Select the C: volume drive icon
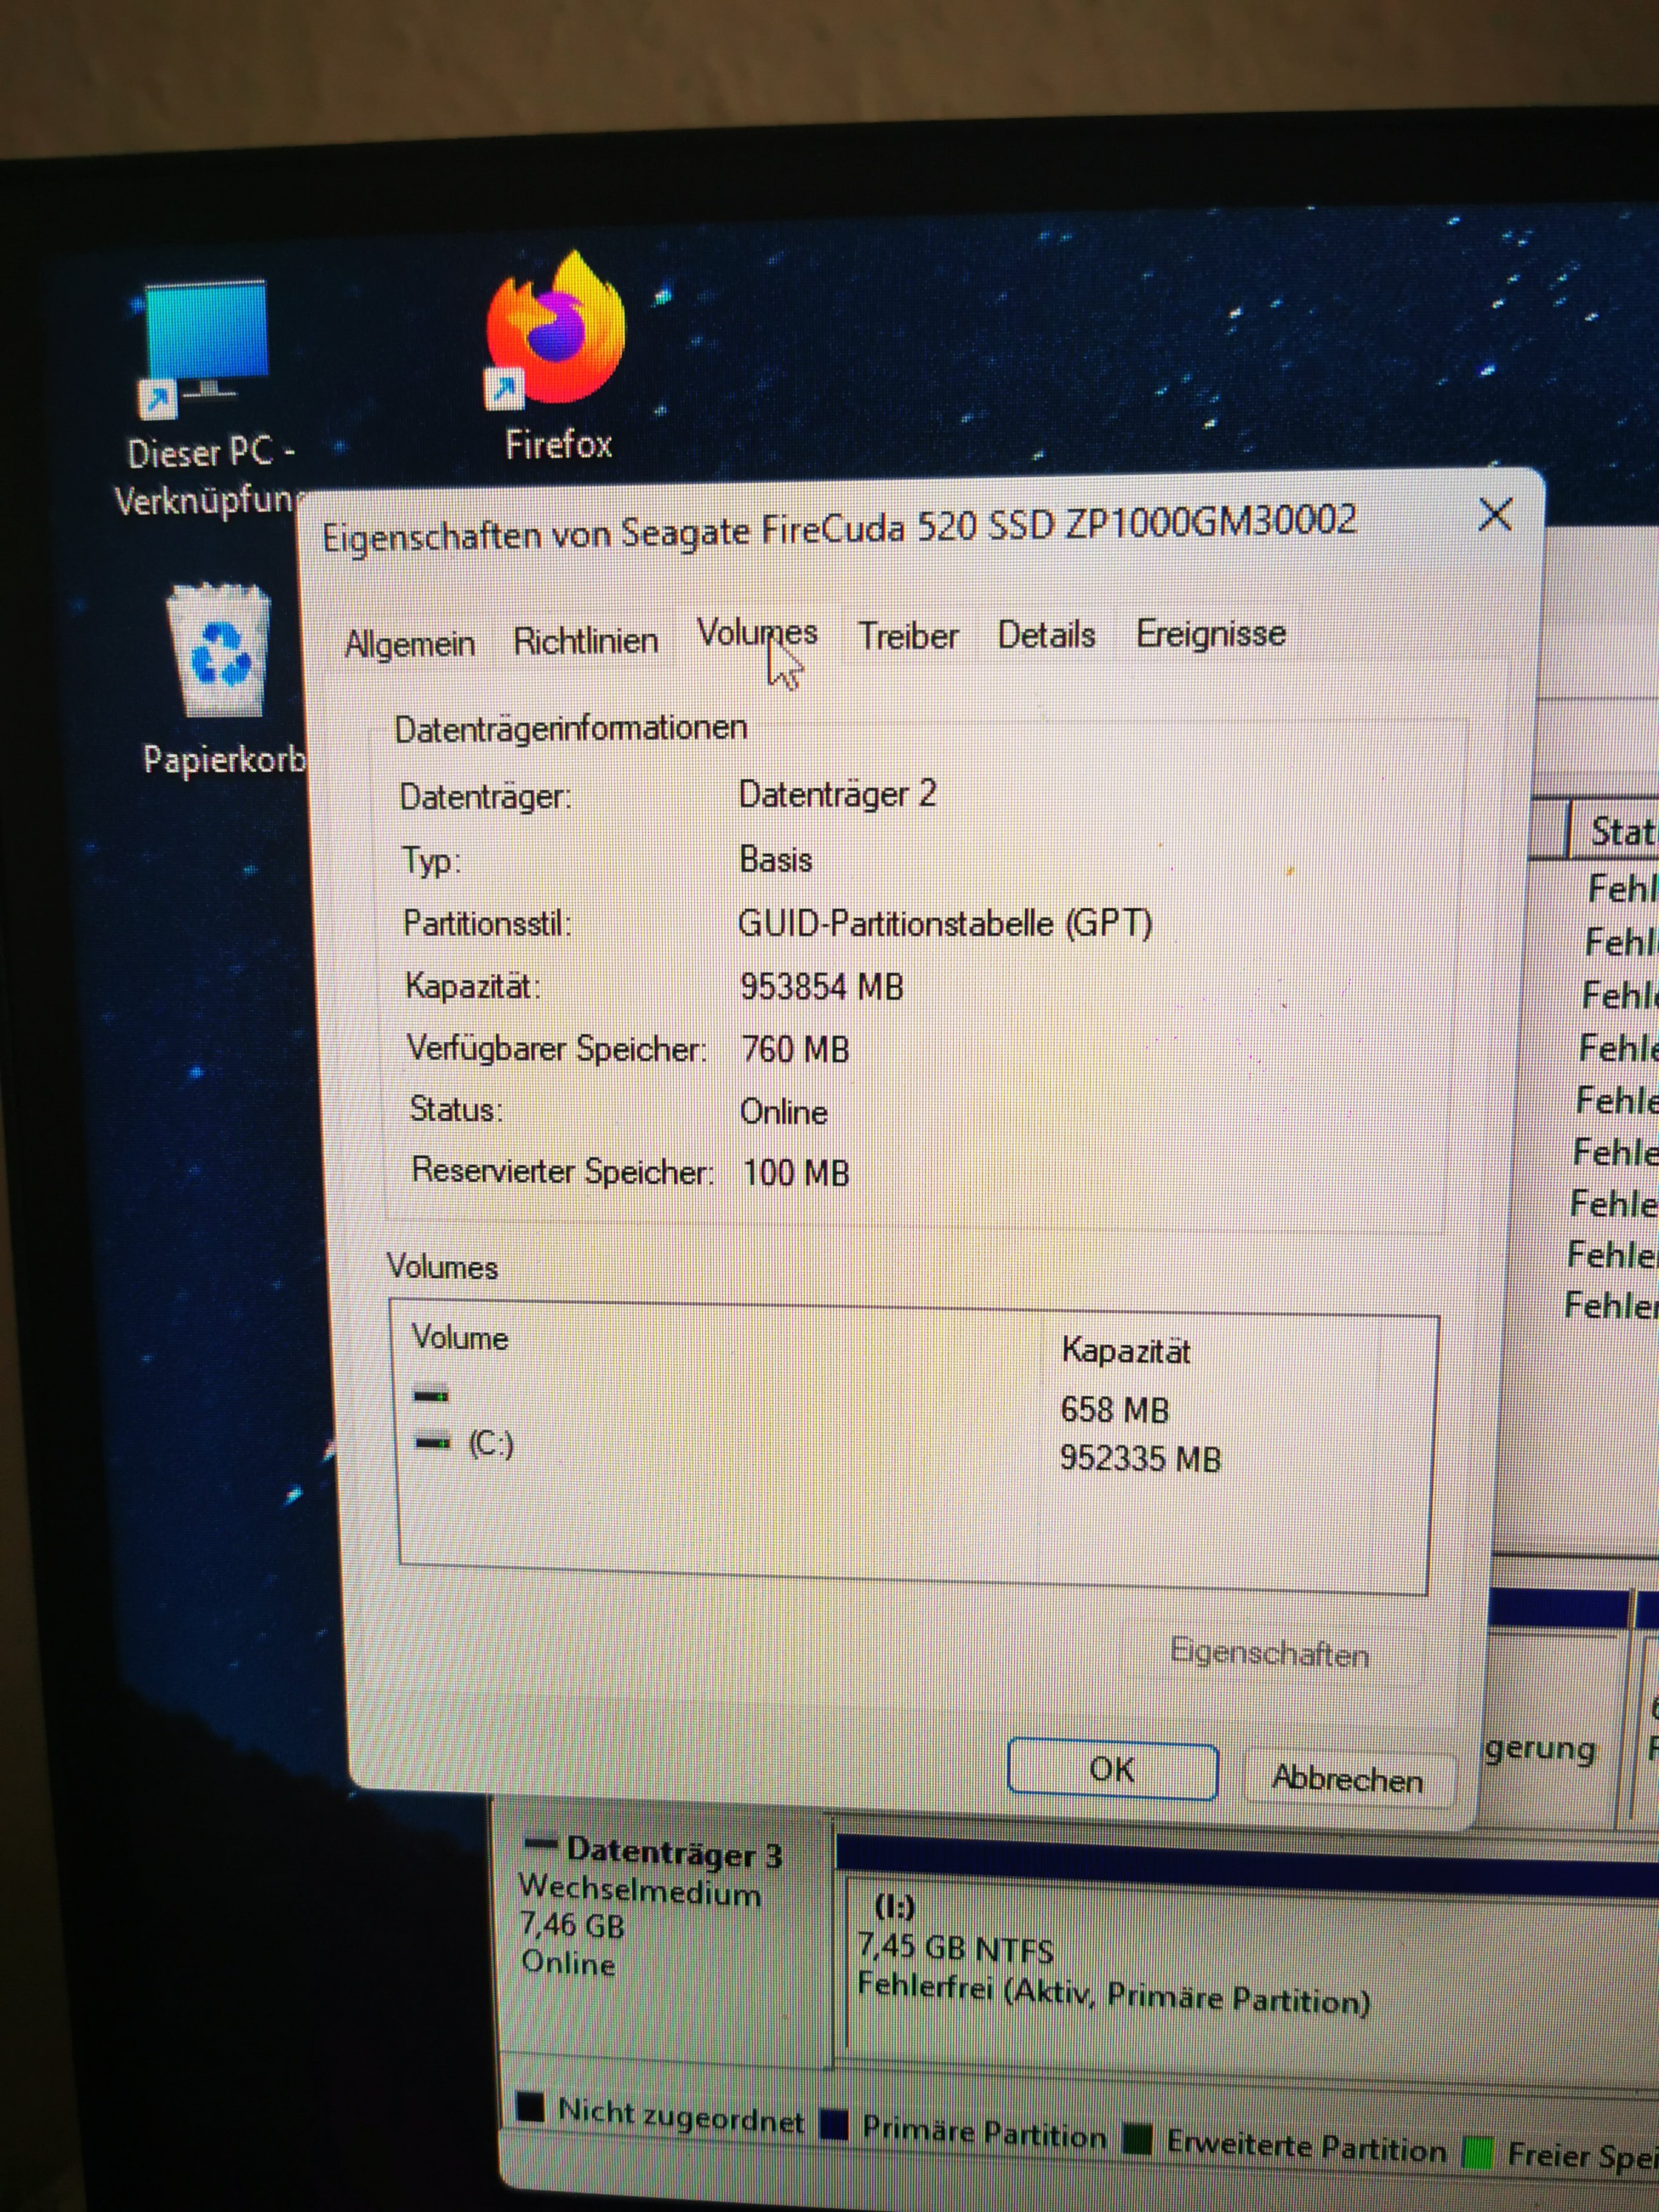Viewport: 1659px width, 2212px height. click(x=432, y=1443)
